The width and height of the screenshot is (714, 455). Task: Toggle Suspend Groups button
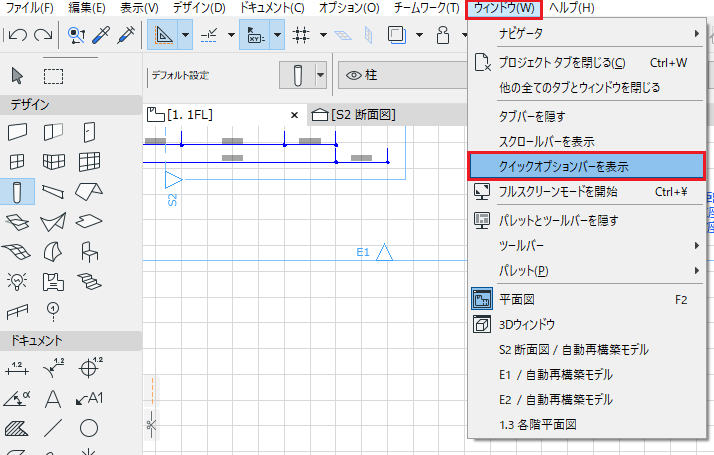[x=443, y=35]
